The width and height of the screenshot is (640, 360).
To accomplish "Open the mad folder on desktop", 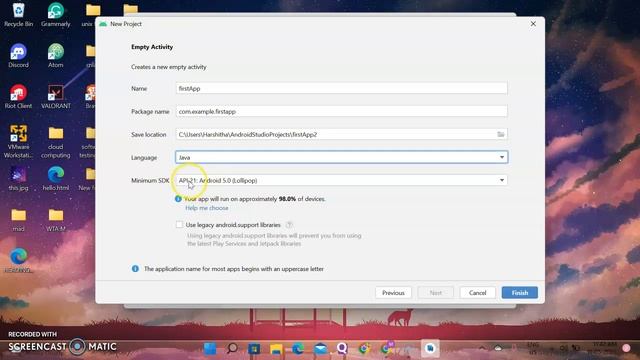I will (x=18, y=220).
